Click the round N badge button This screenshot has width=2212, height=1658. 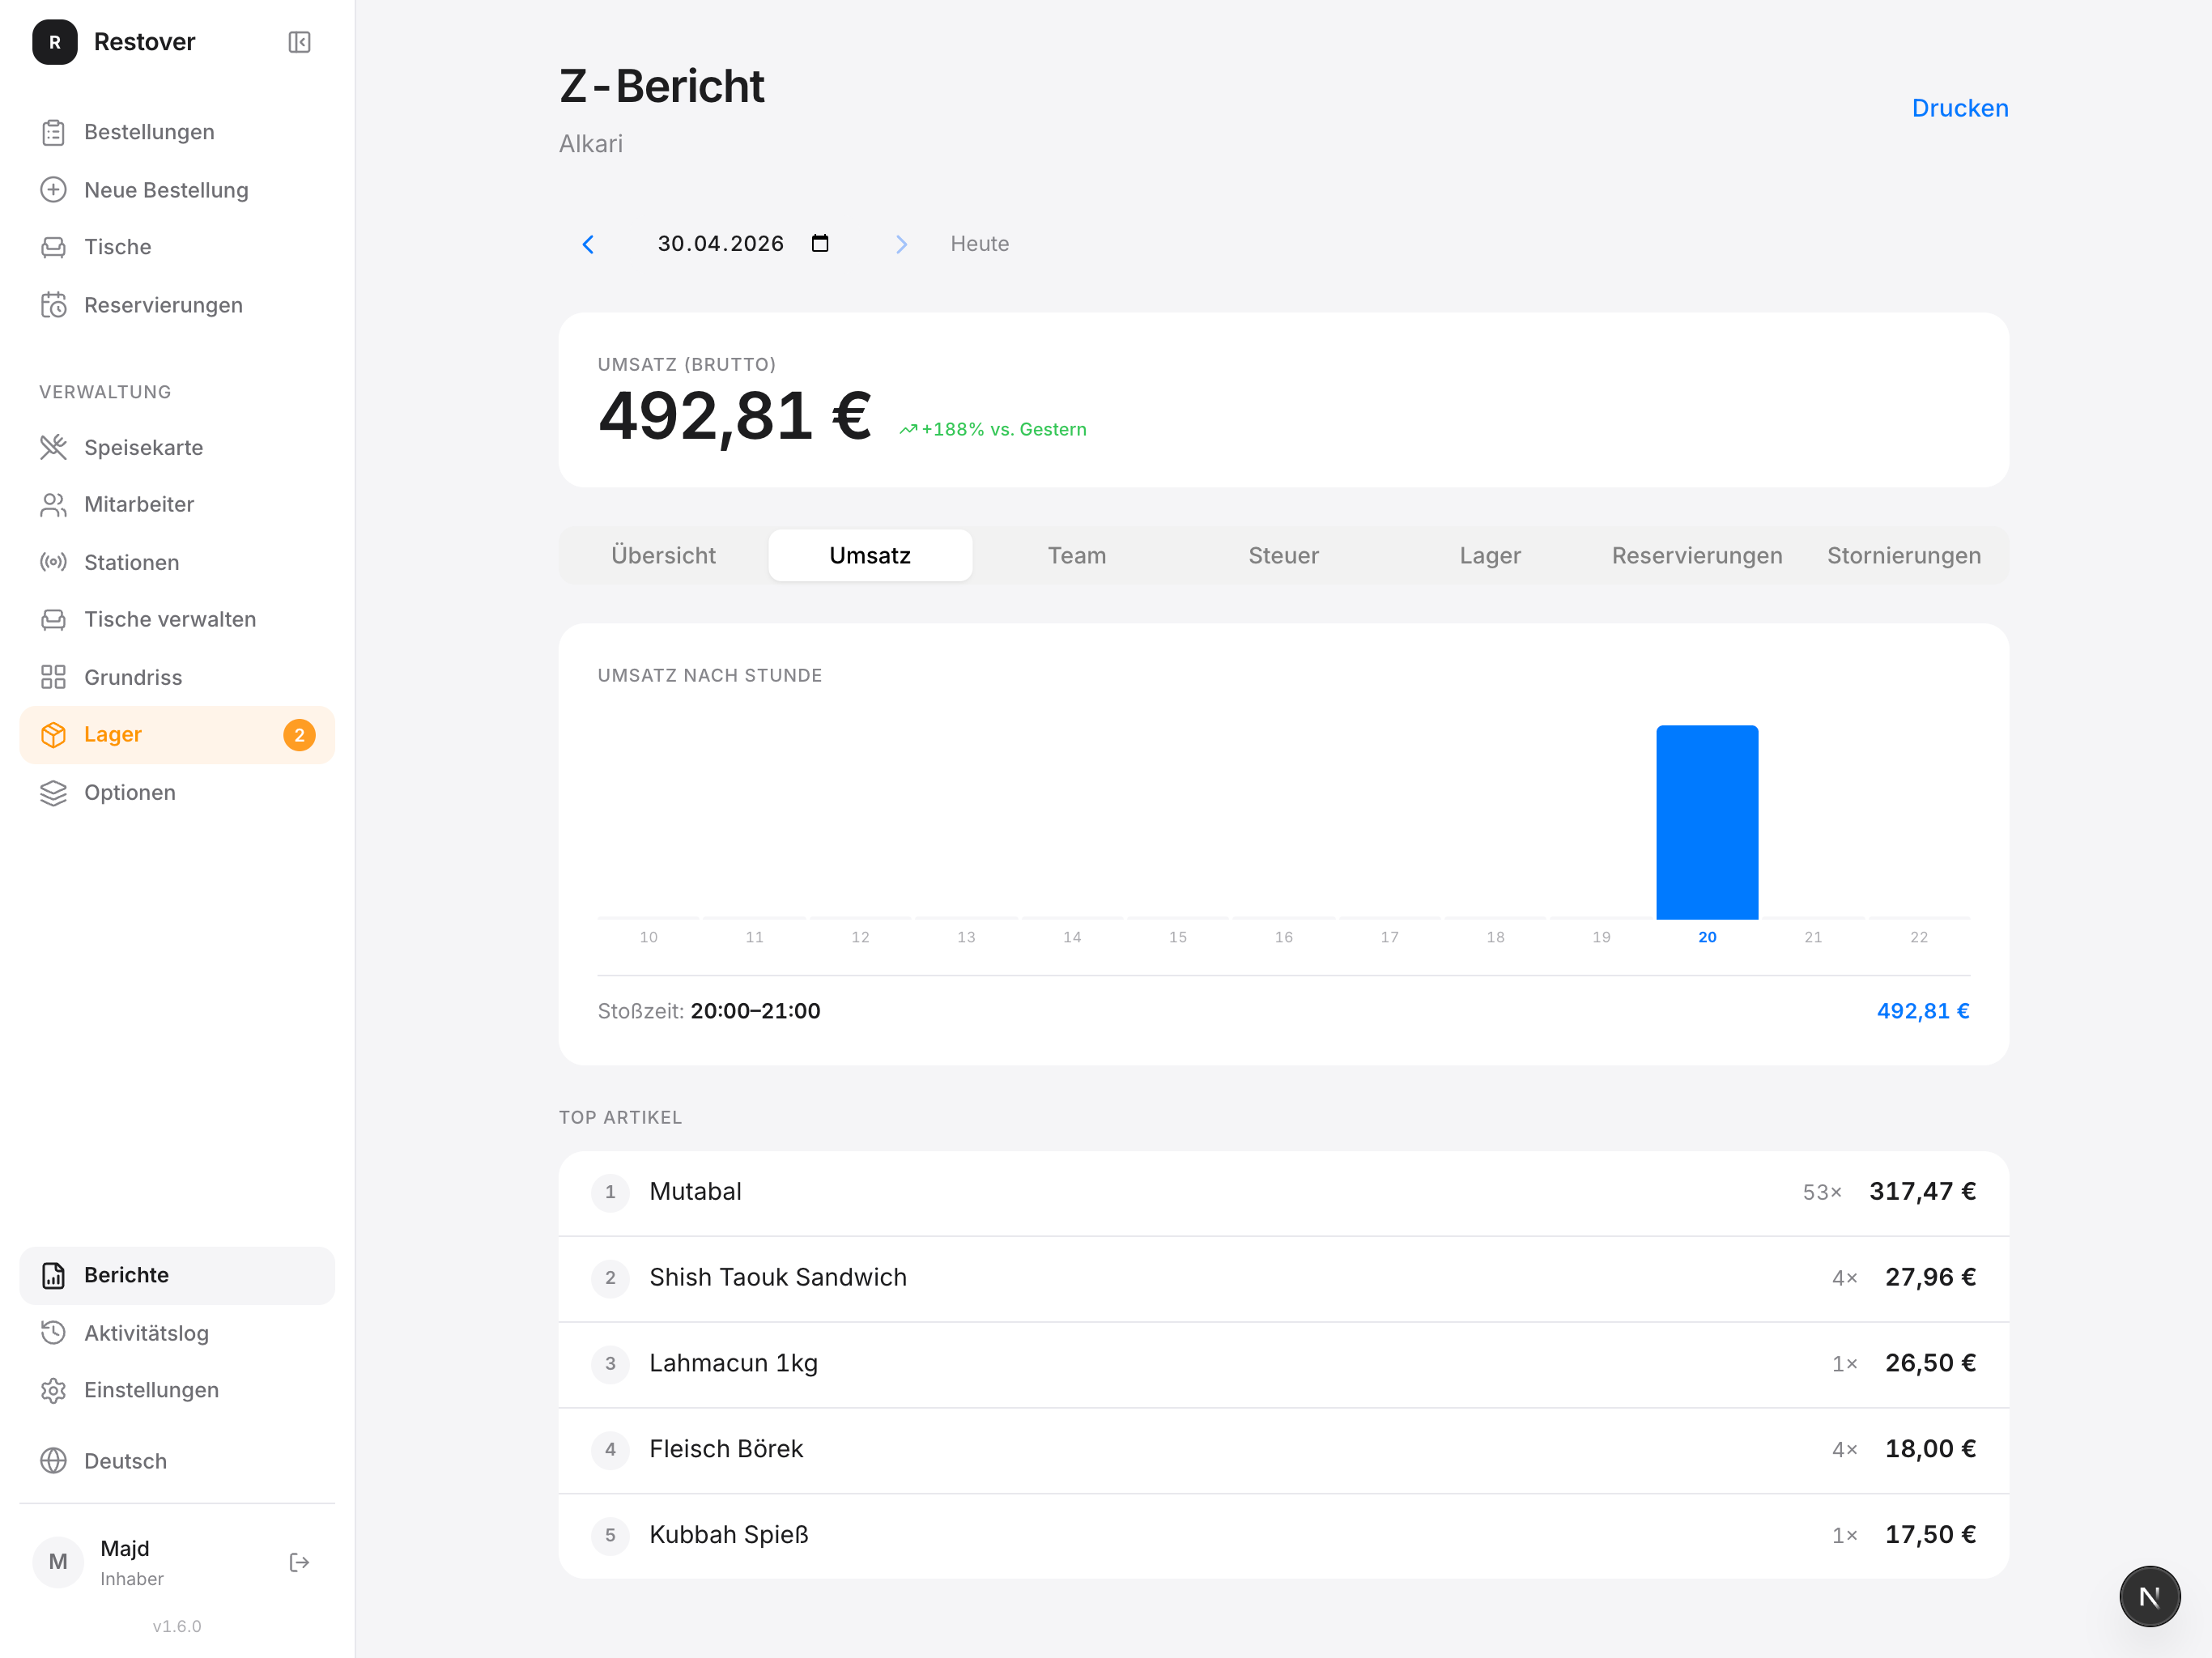2150,1596
